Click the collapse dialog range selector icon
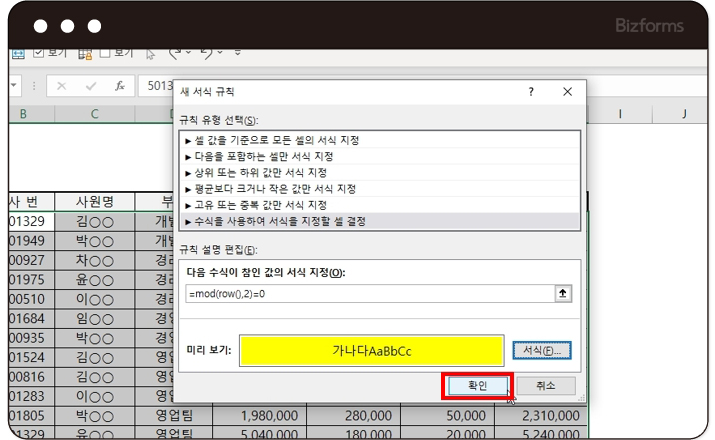715x440 pixels. (x=563, y=293)
